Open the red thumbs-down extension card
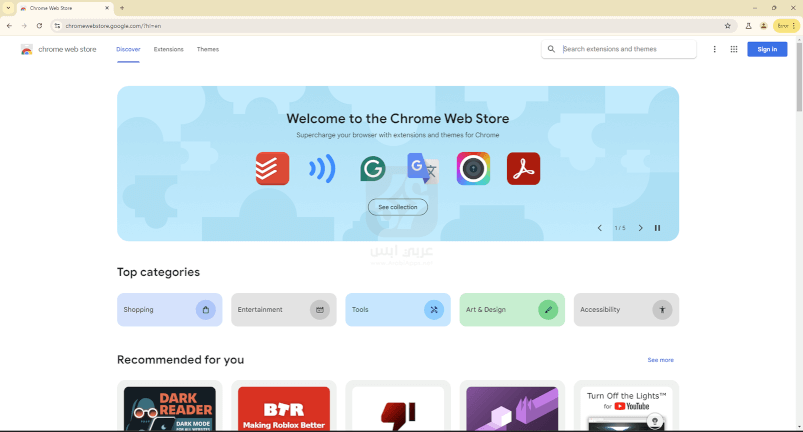This screenshot has height=432, width=803. (398, 406)
